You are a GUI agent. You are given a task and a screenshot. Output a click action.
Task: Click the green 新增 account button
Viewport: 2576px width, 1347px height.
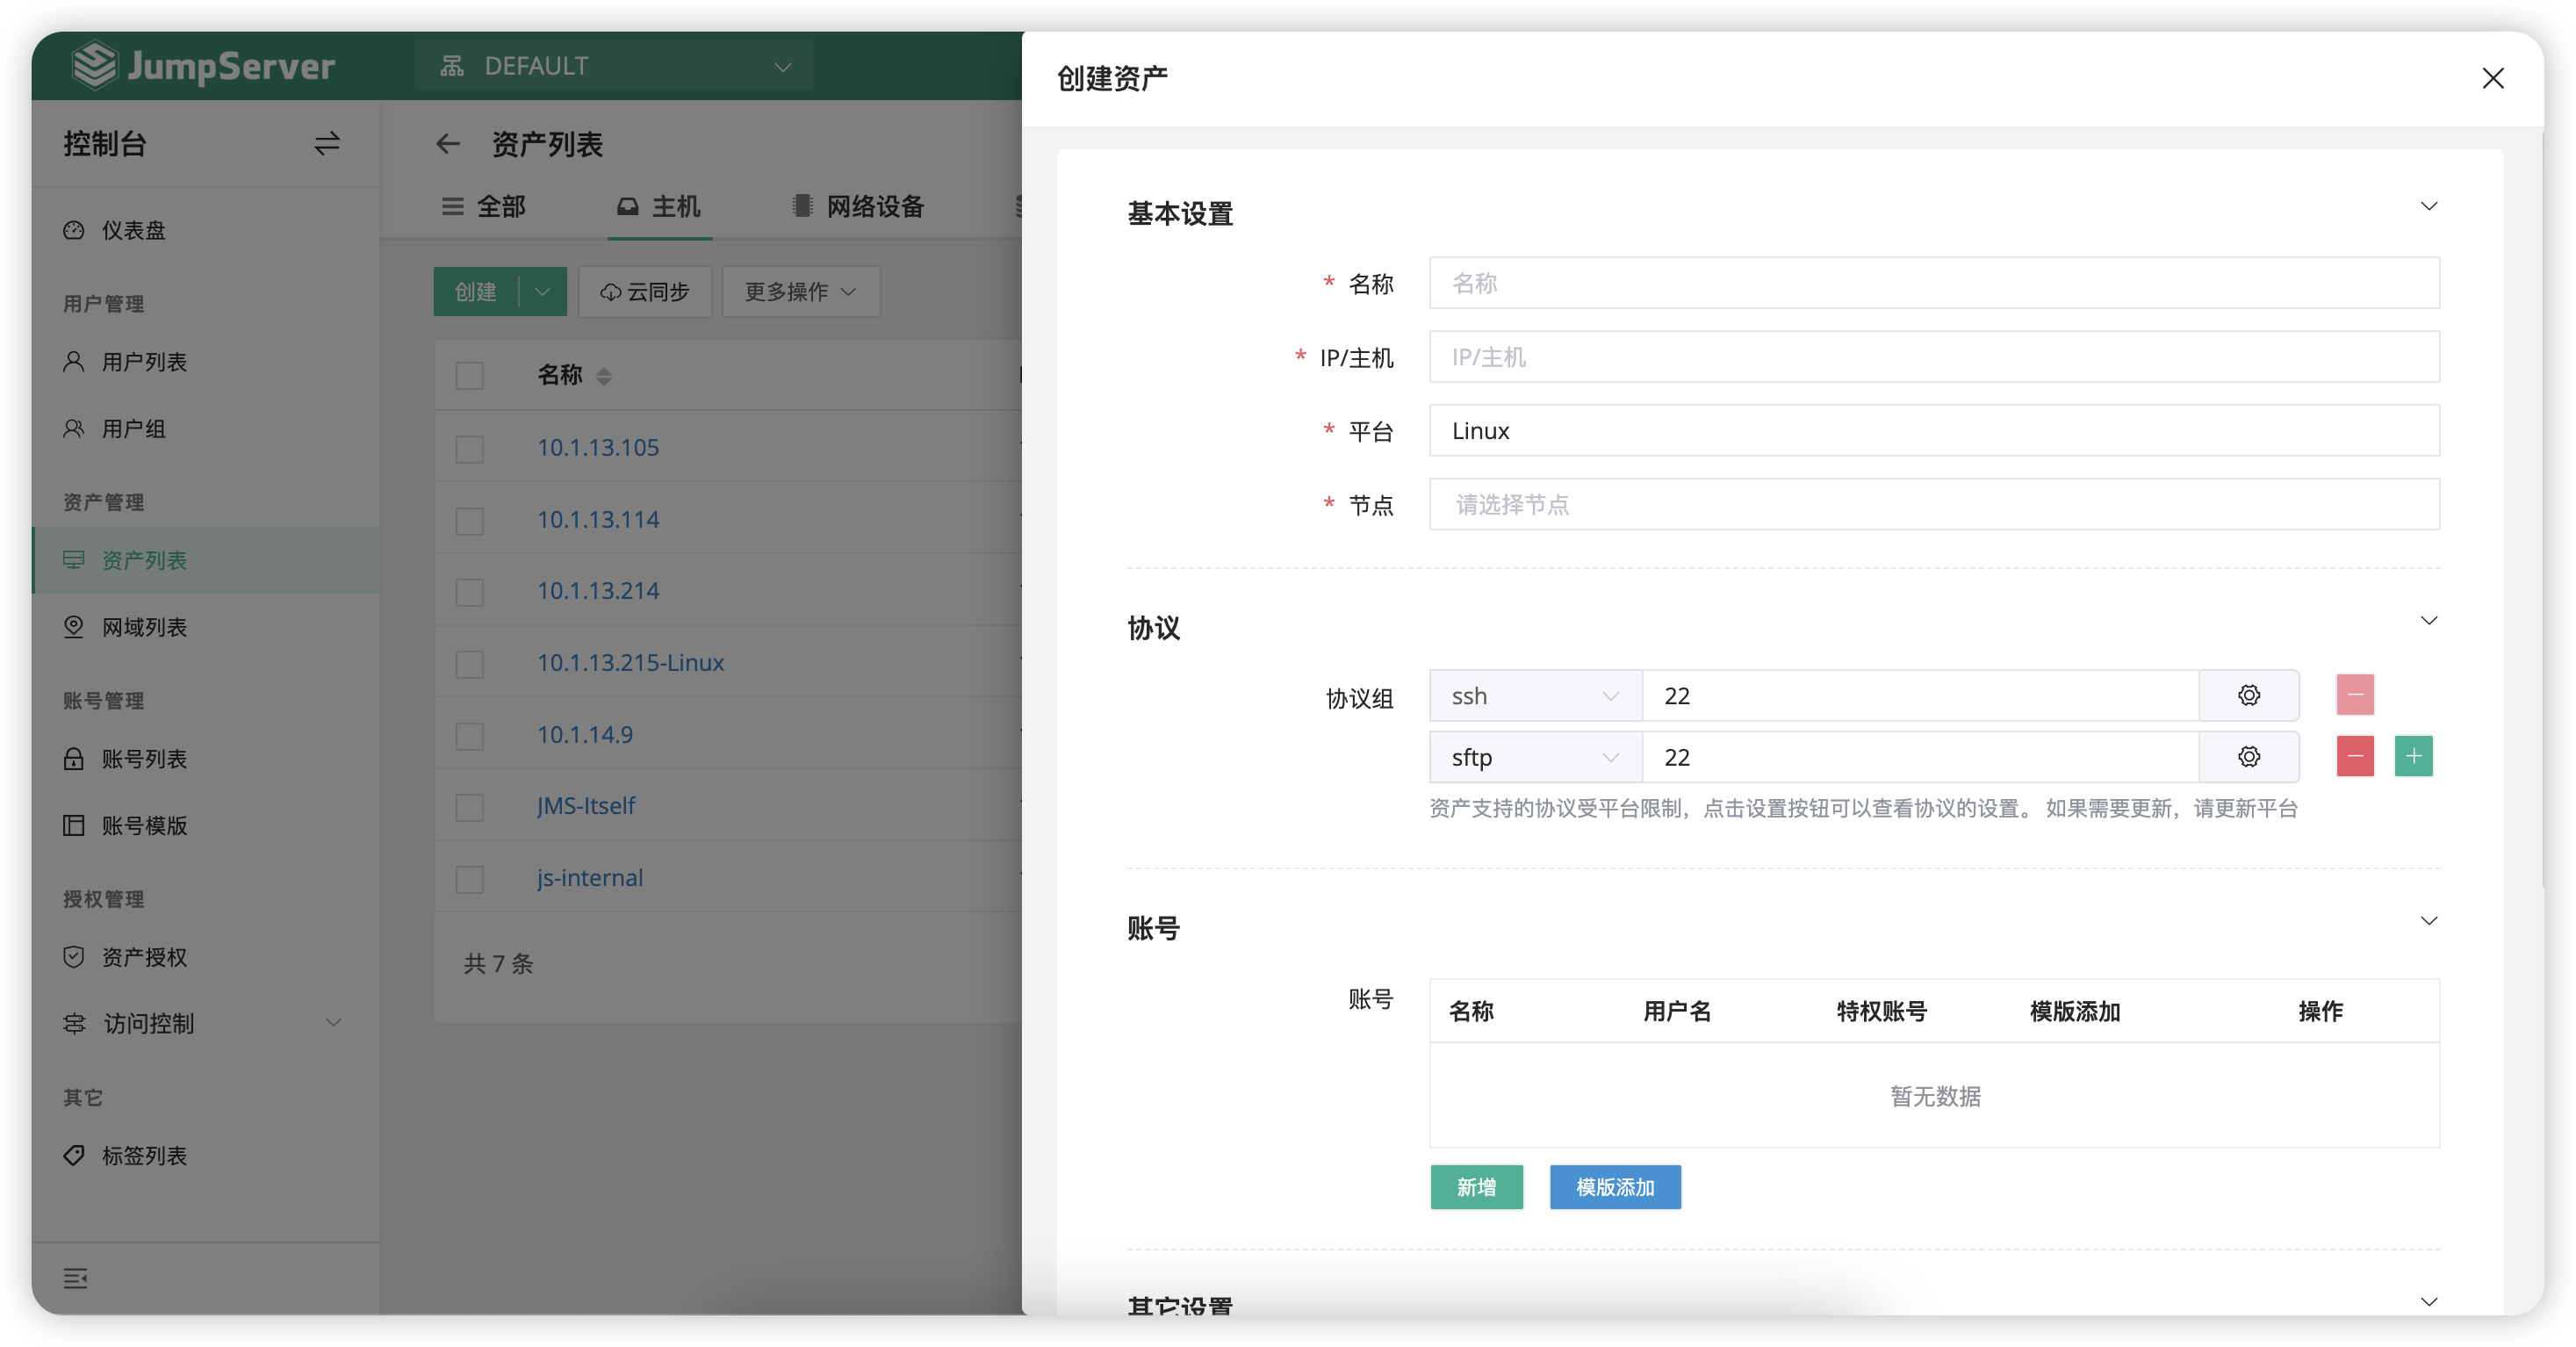[x=1476, y=1187]
